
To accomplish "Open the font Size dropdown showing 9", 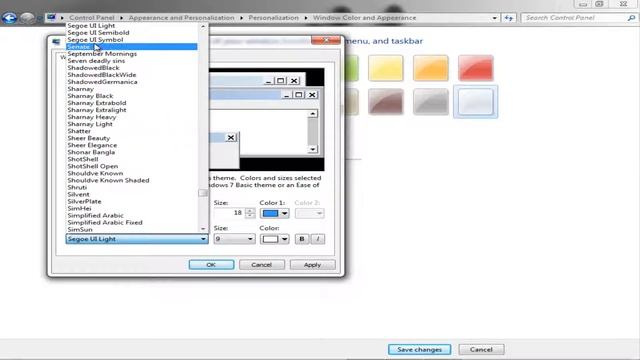I will tap(234, 239).
